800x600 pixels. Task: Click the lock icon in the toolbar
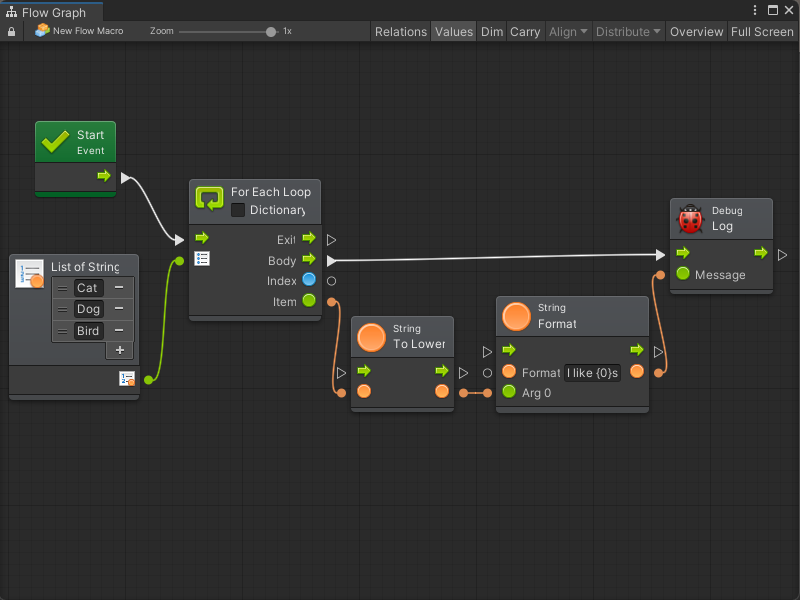click(x=12, y=32)
